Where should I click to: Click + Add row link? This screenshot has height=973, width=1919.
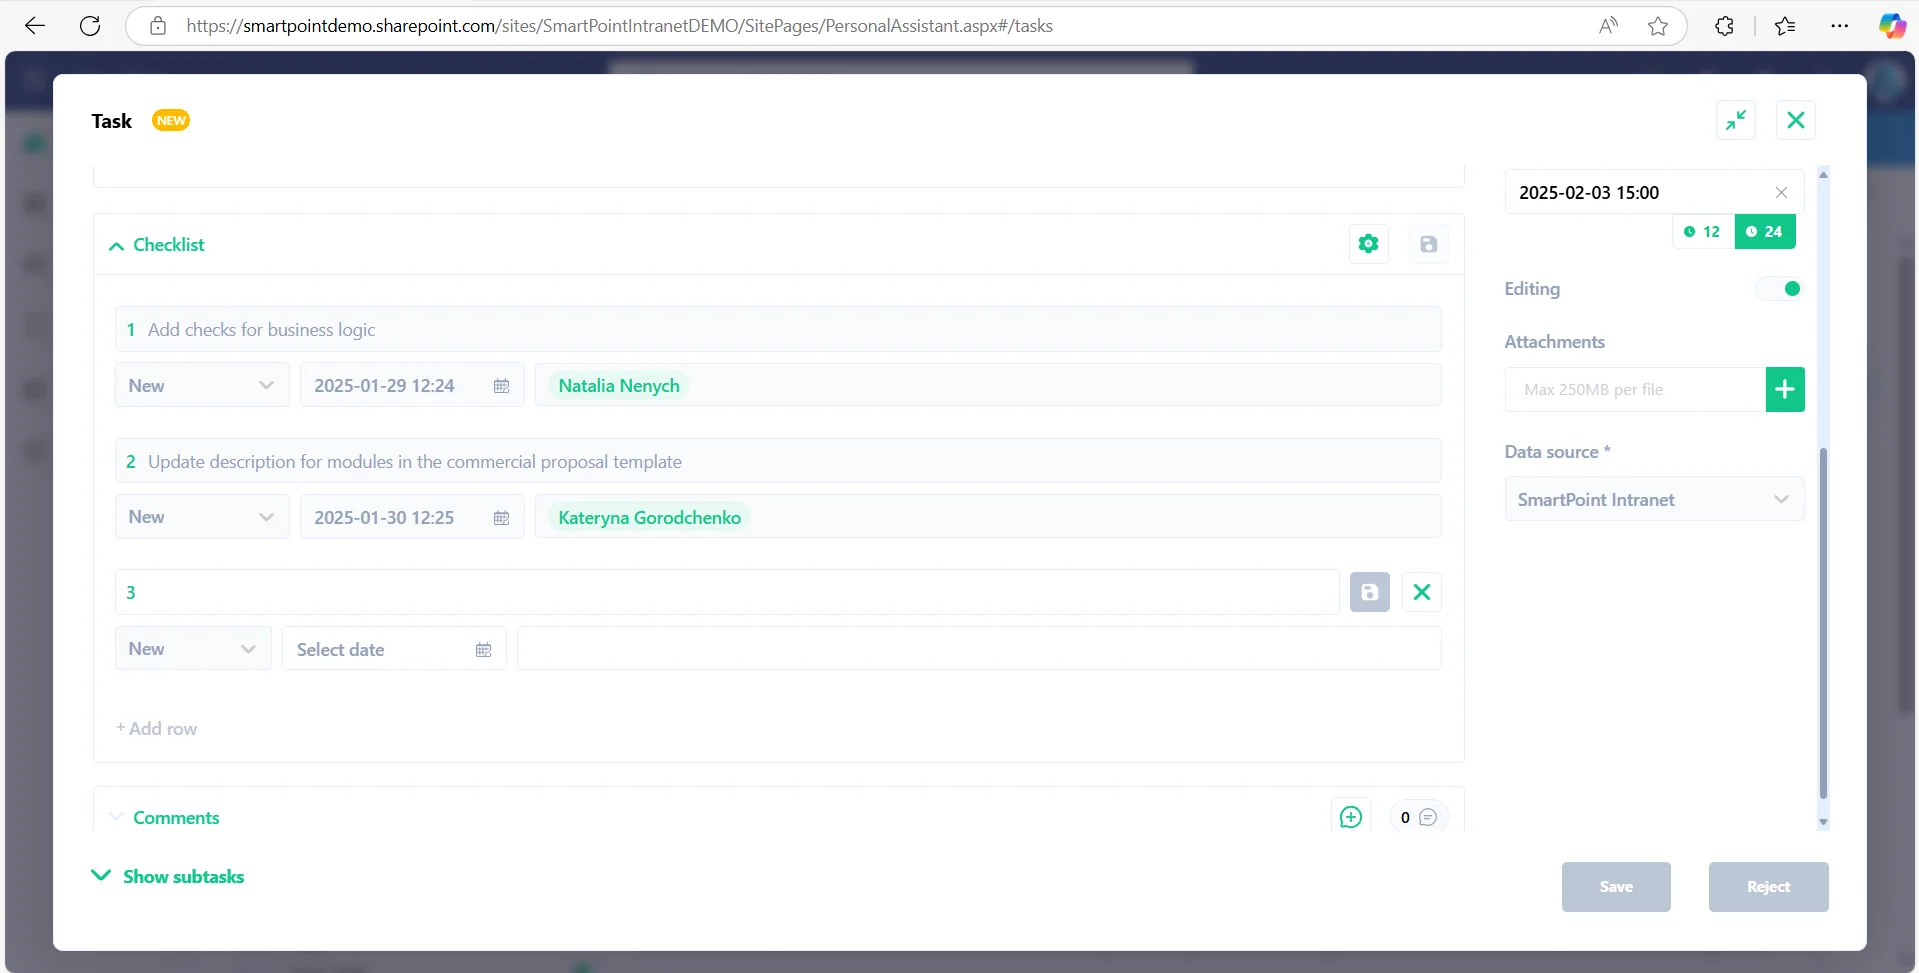[157, 729]
